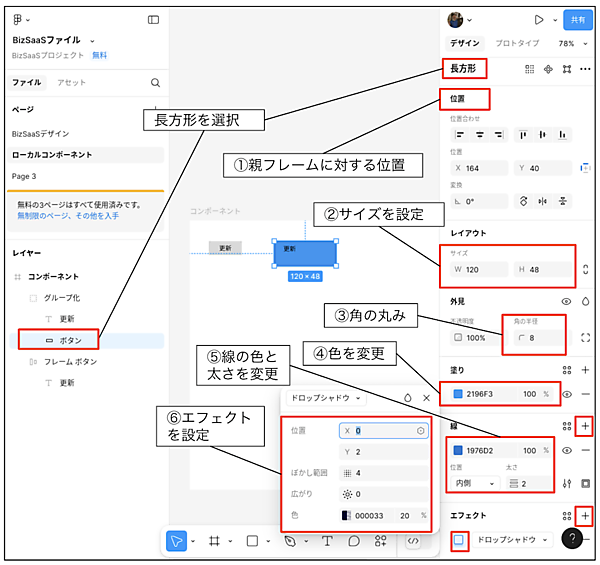This screenshot has width=600, height=565.
Task: Open the 78% zoom level dropdown
Action: (x=570, y=44)
